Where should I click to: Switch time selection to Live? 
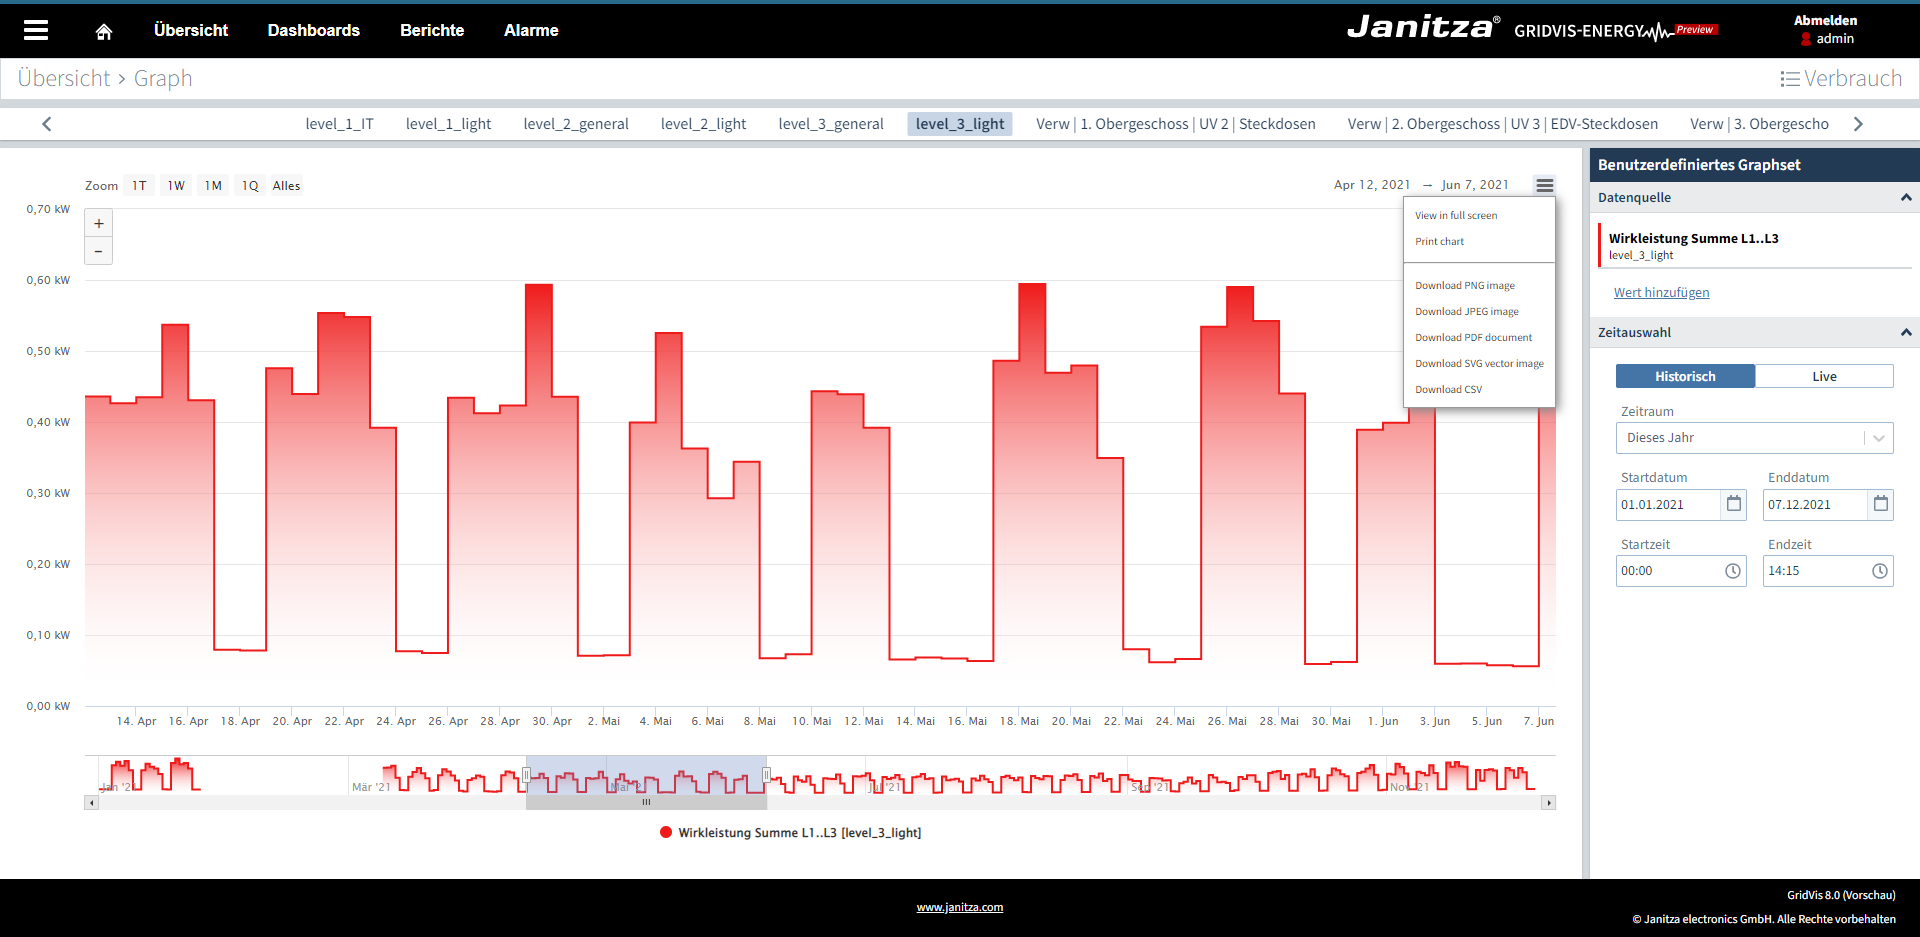[1823, 376]
